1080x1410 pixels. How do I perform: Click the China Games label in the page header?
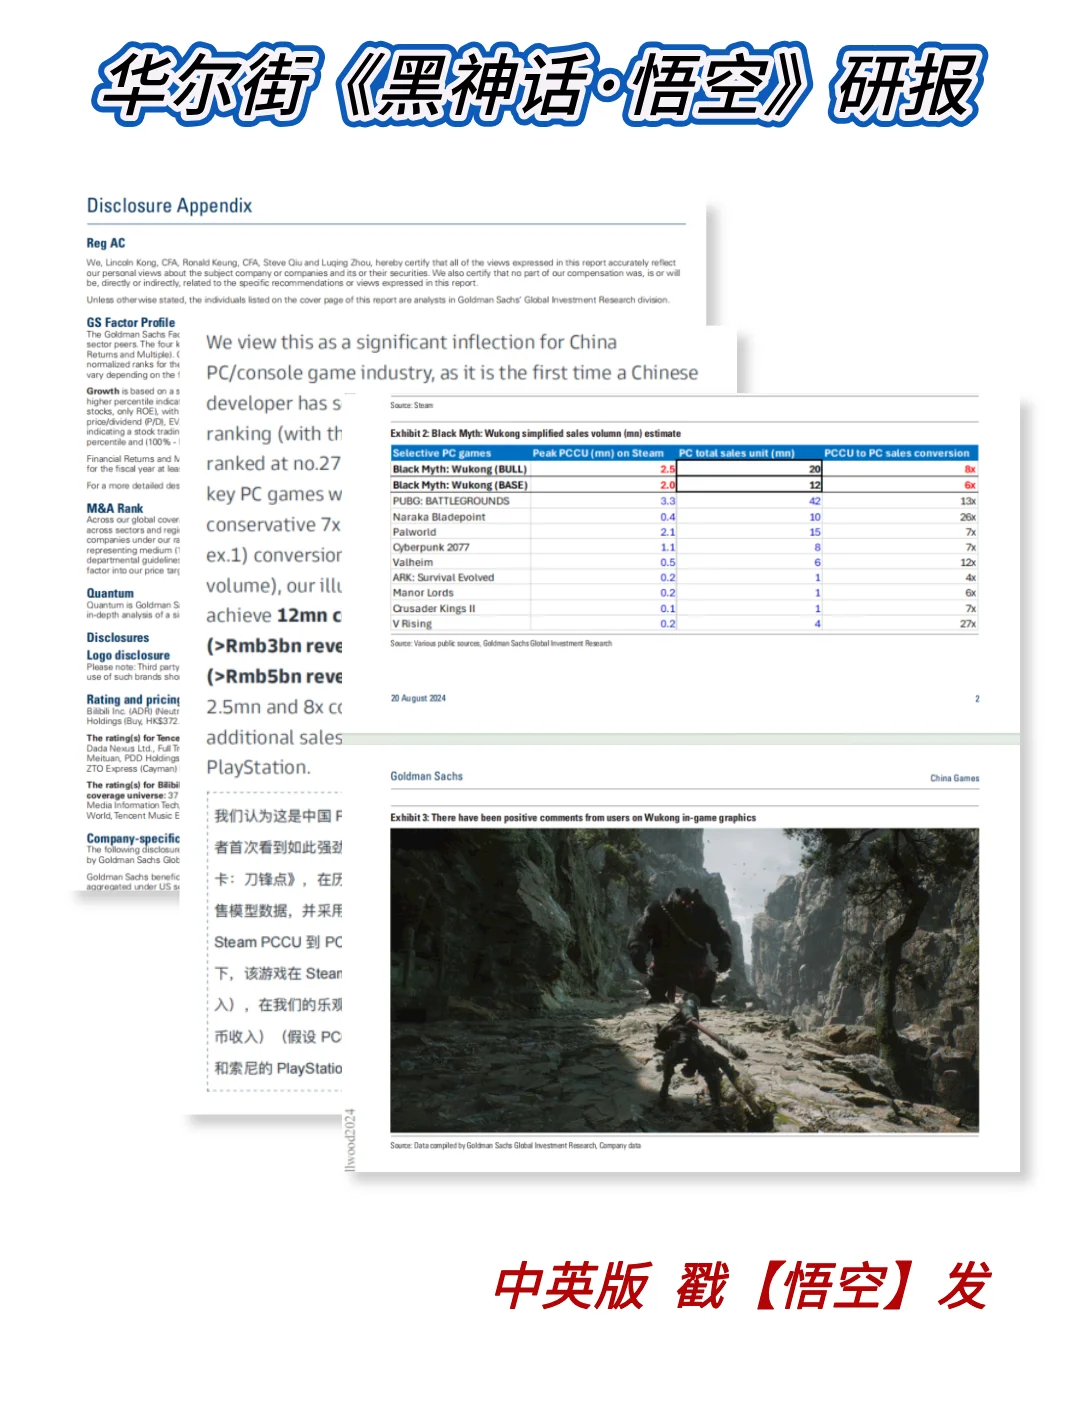pyautogui.click(x=954, y=778)
